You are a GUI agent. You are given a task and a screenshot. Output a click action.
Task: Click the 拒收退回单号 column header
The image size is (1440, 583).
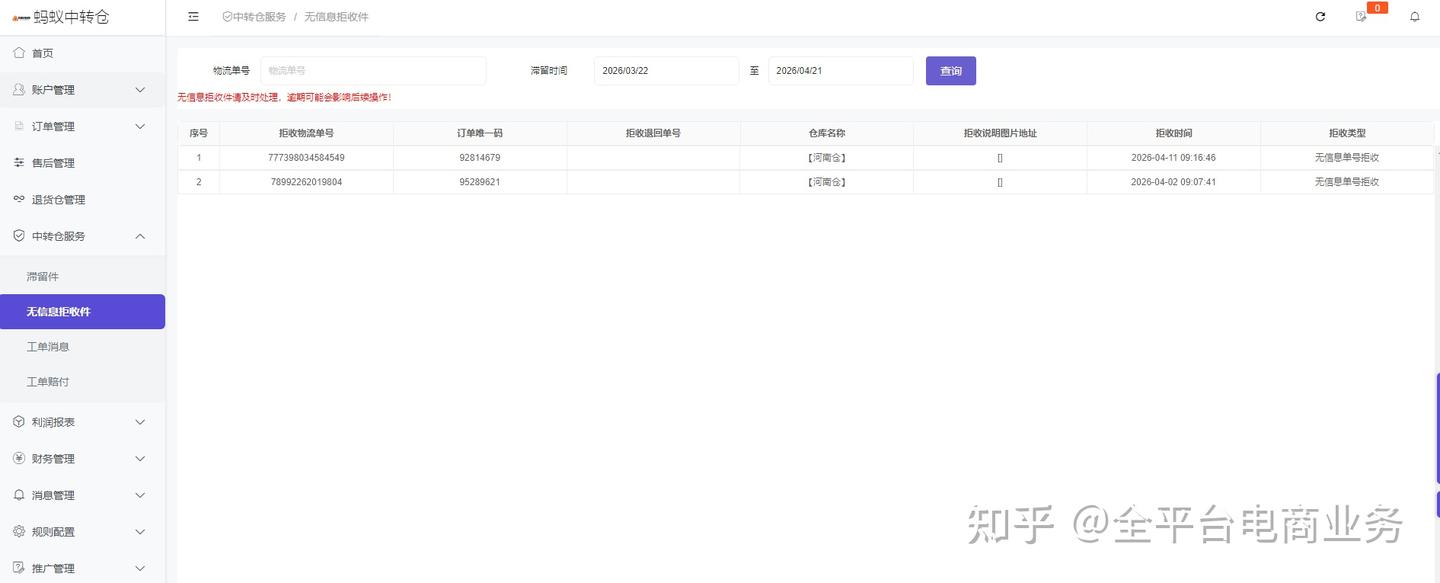tap(653, 133)
